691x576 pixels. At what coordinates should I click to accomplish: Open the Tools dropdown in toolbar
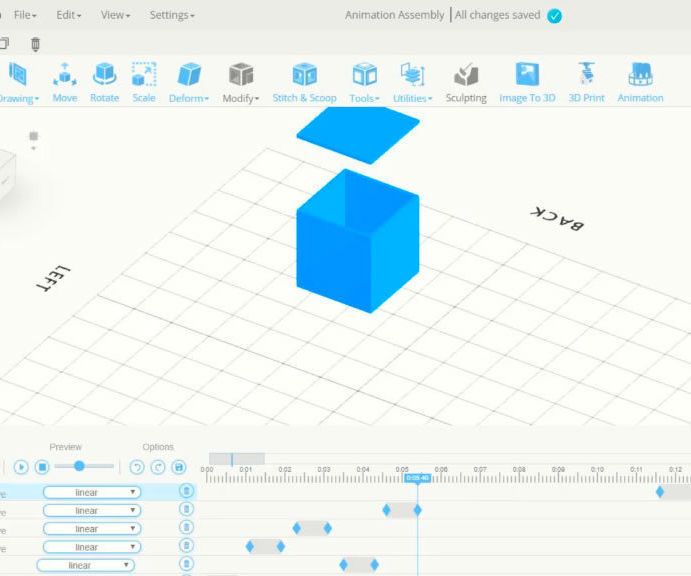(x=364, y=82)
